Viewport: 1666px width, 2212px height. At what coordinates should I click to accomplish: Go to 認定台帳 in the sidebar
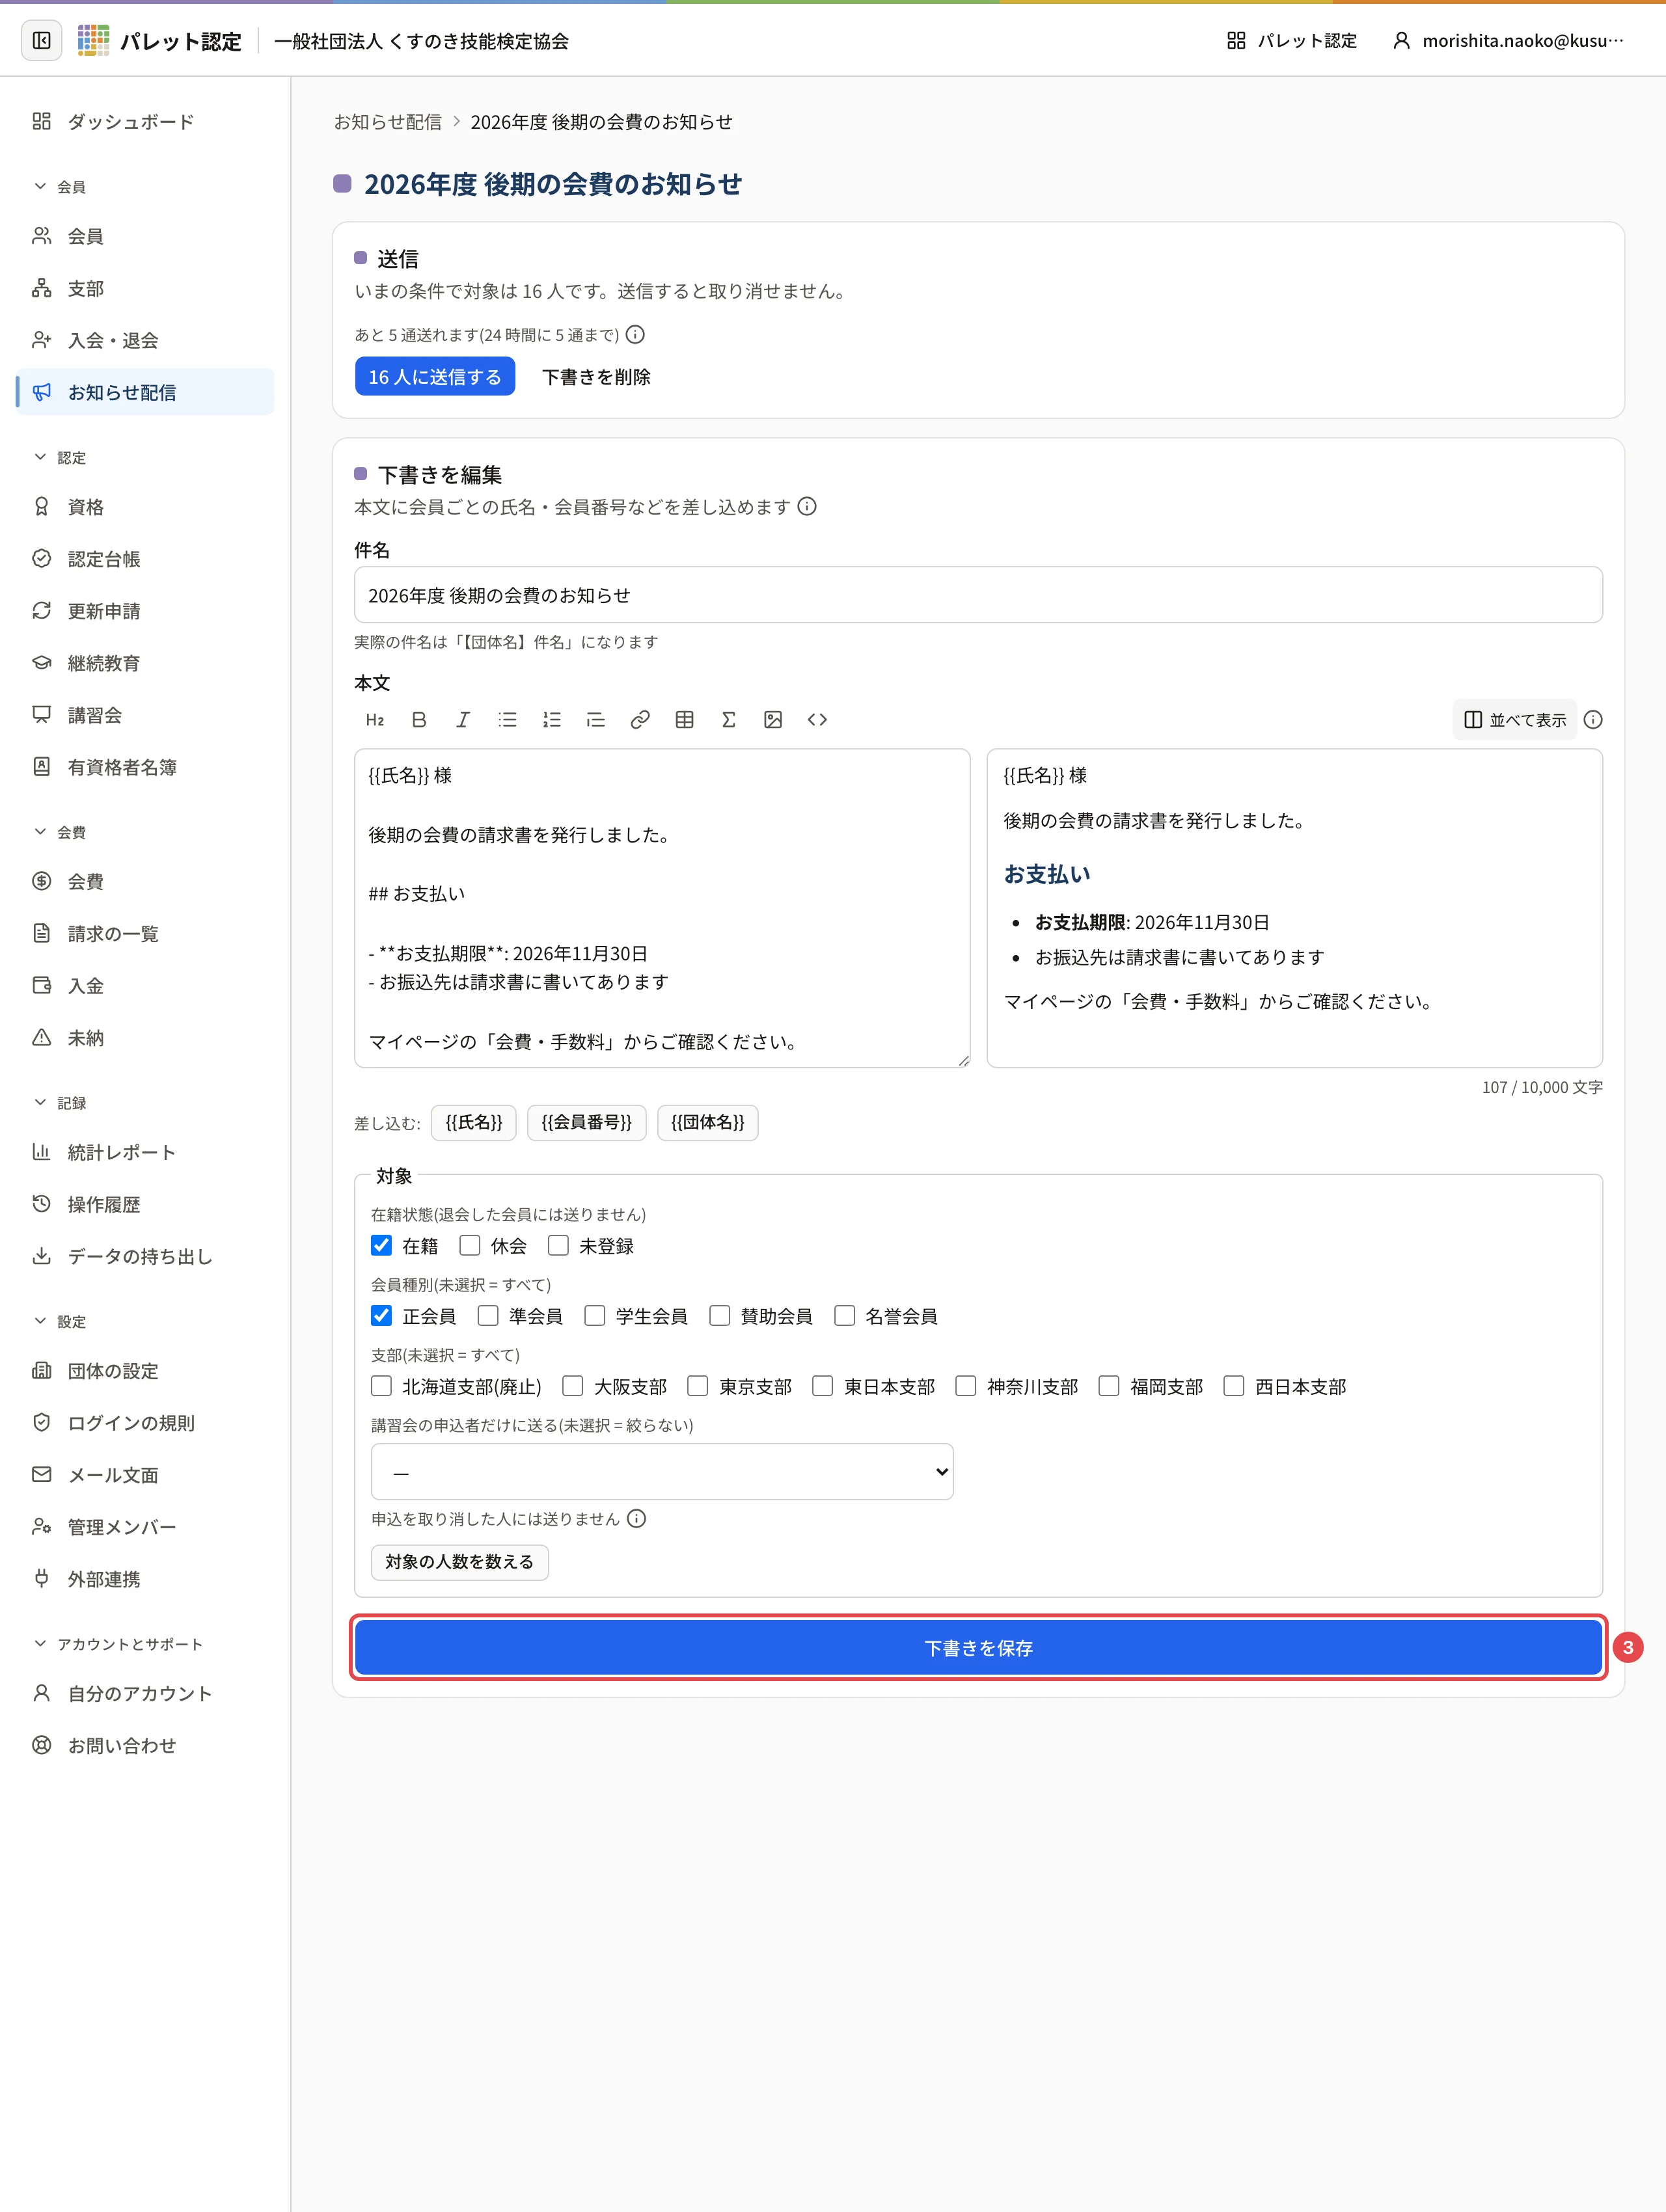click(145, 559)
